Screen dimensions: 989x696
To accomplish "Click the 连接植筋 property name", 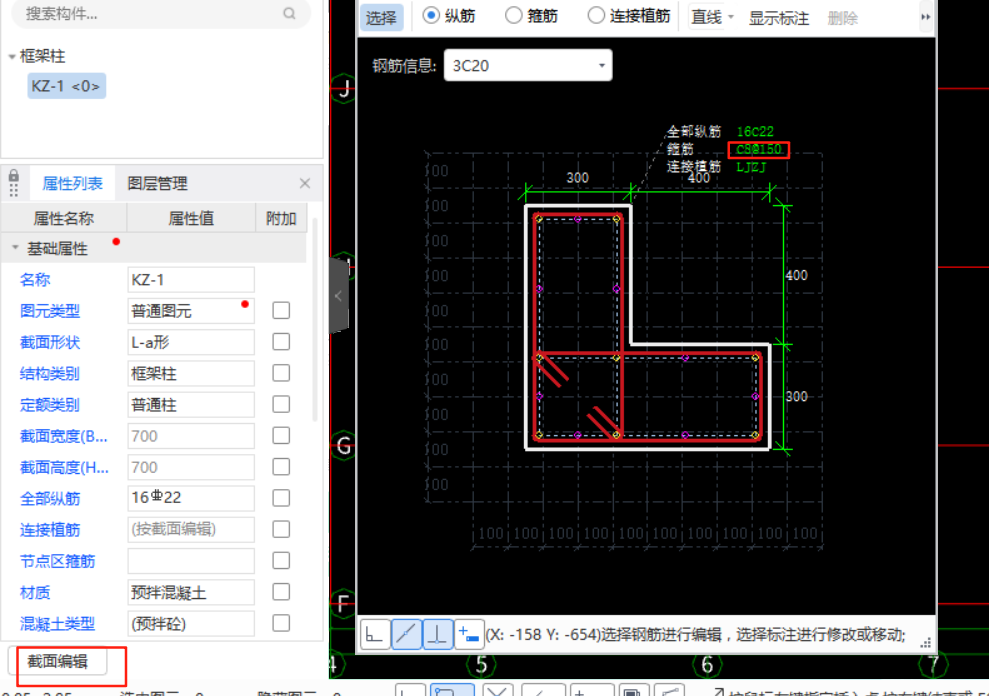I will pos(50,529).
